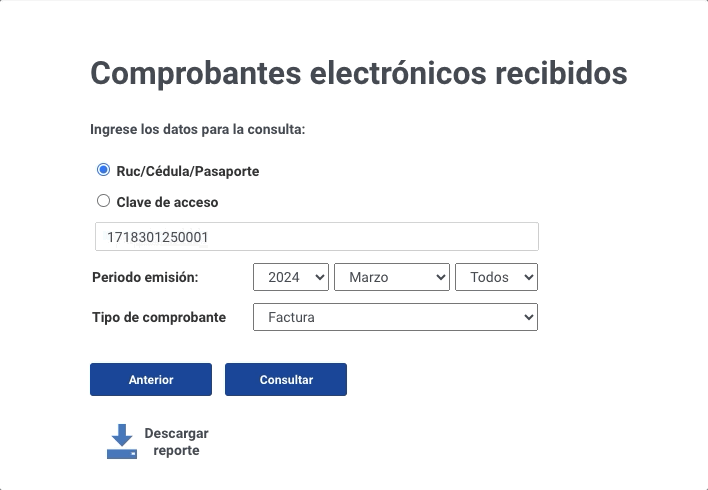Select the Clave de acceso radio button
Viewport: 708px width, 490px height.
(x=103, y=201)
